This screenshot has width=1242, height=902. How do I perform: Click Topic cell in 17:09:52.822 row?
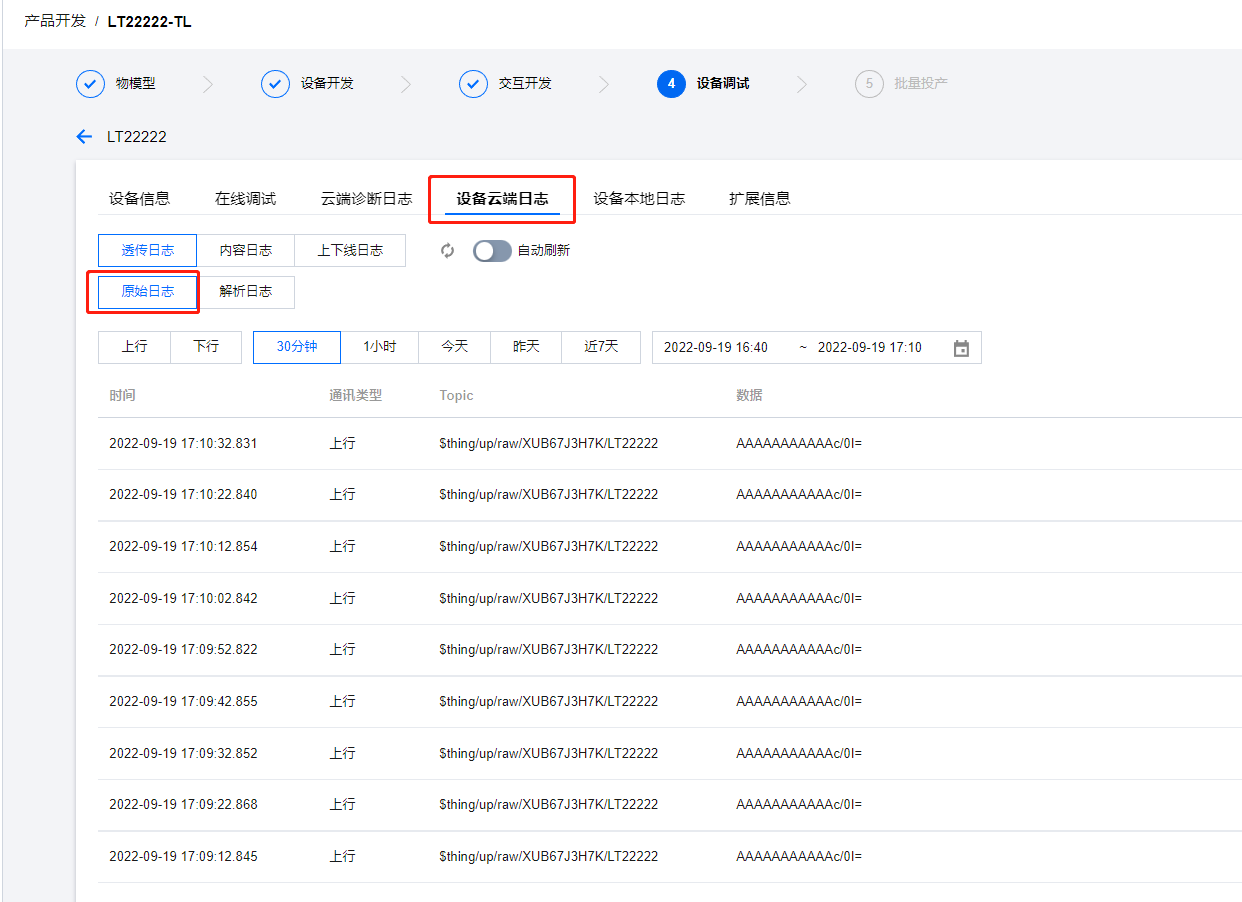tap(548, 650)
